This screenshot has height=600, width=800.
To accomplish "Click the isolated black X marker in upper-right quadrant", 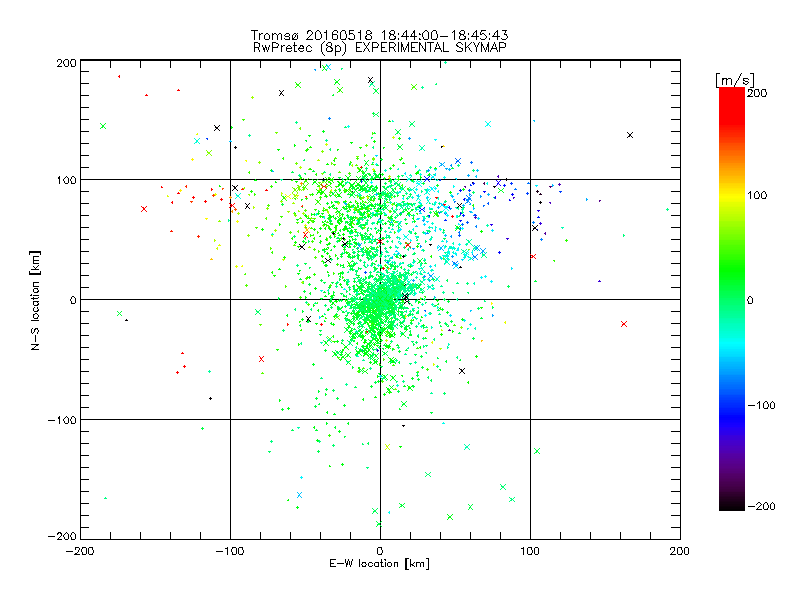I will click(x=630, y=135).
